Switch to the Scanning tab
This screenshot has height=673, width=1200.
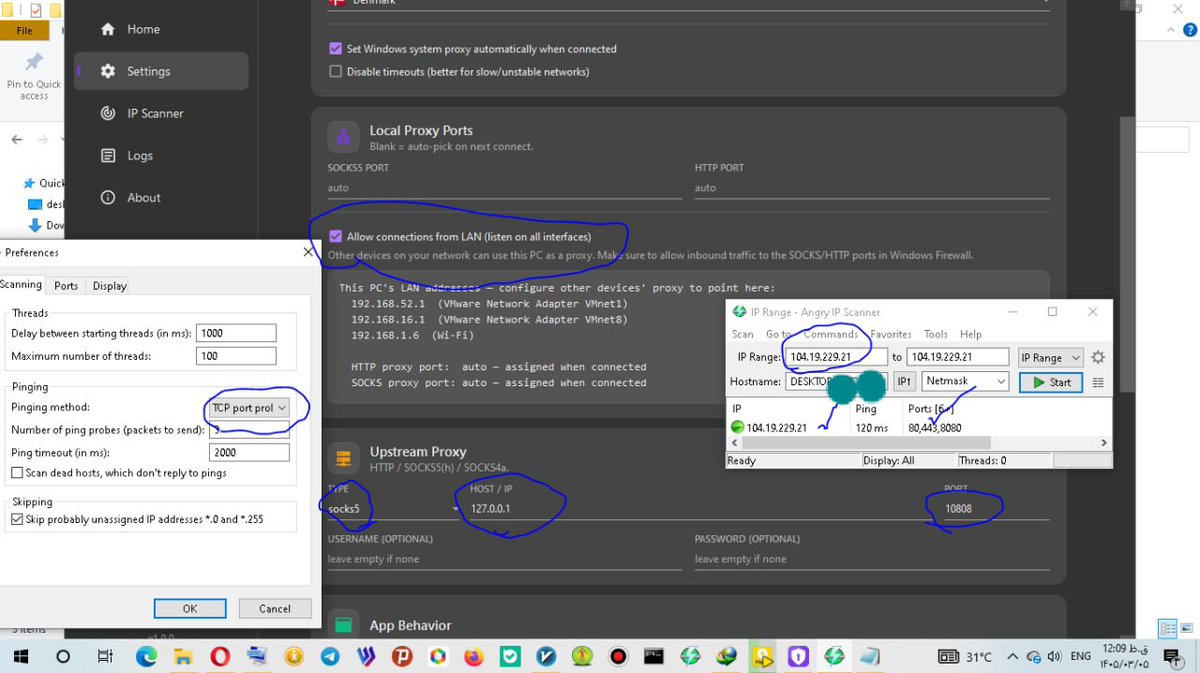[21, 285]
